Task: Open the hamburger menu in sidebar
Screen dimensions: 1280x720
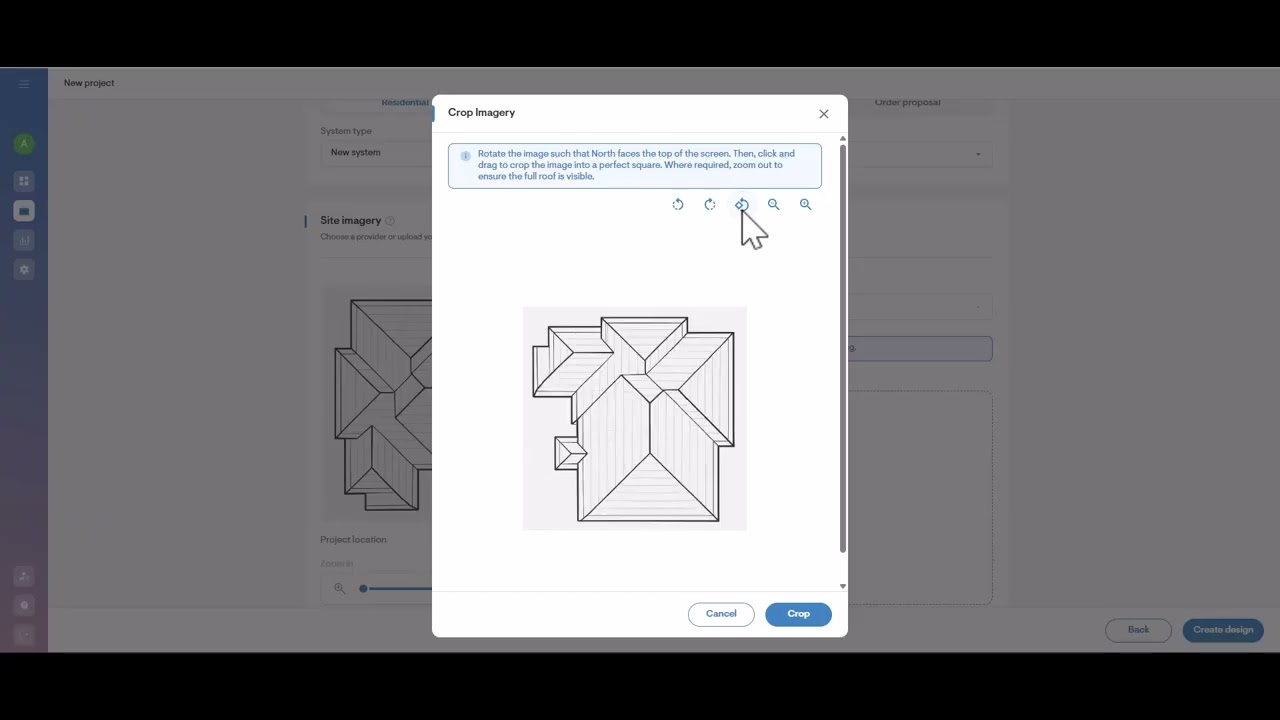Action: coord(24,83)
